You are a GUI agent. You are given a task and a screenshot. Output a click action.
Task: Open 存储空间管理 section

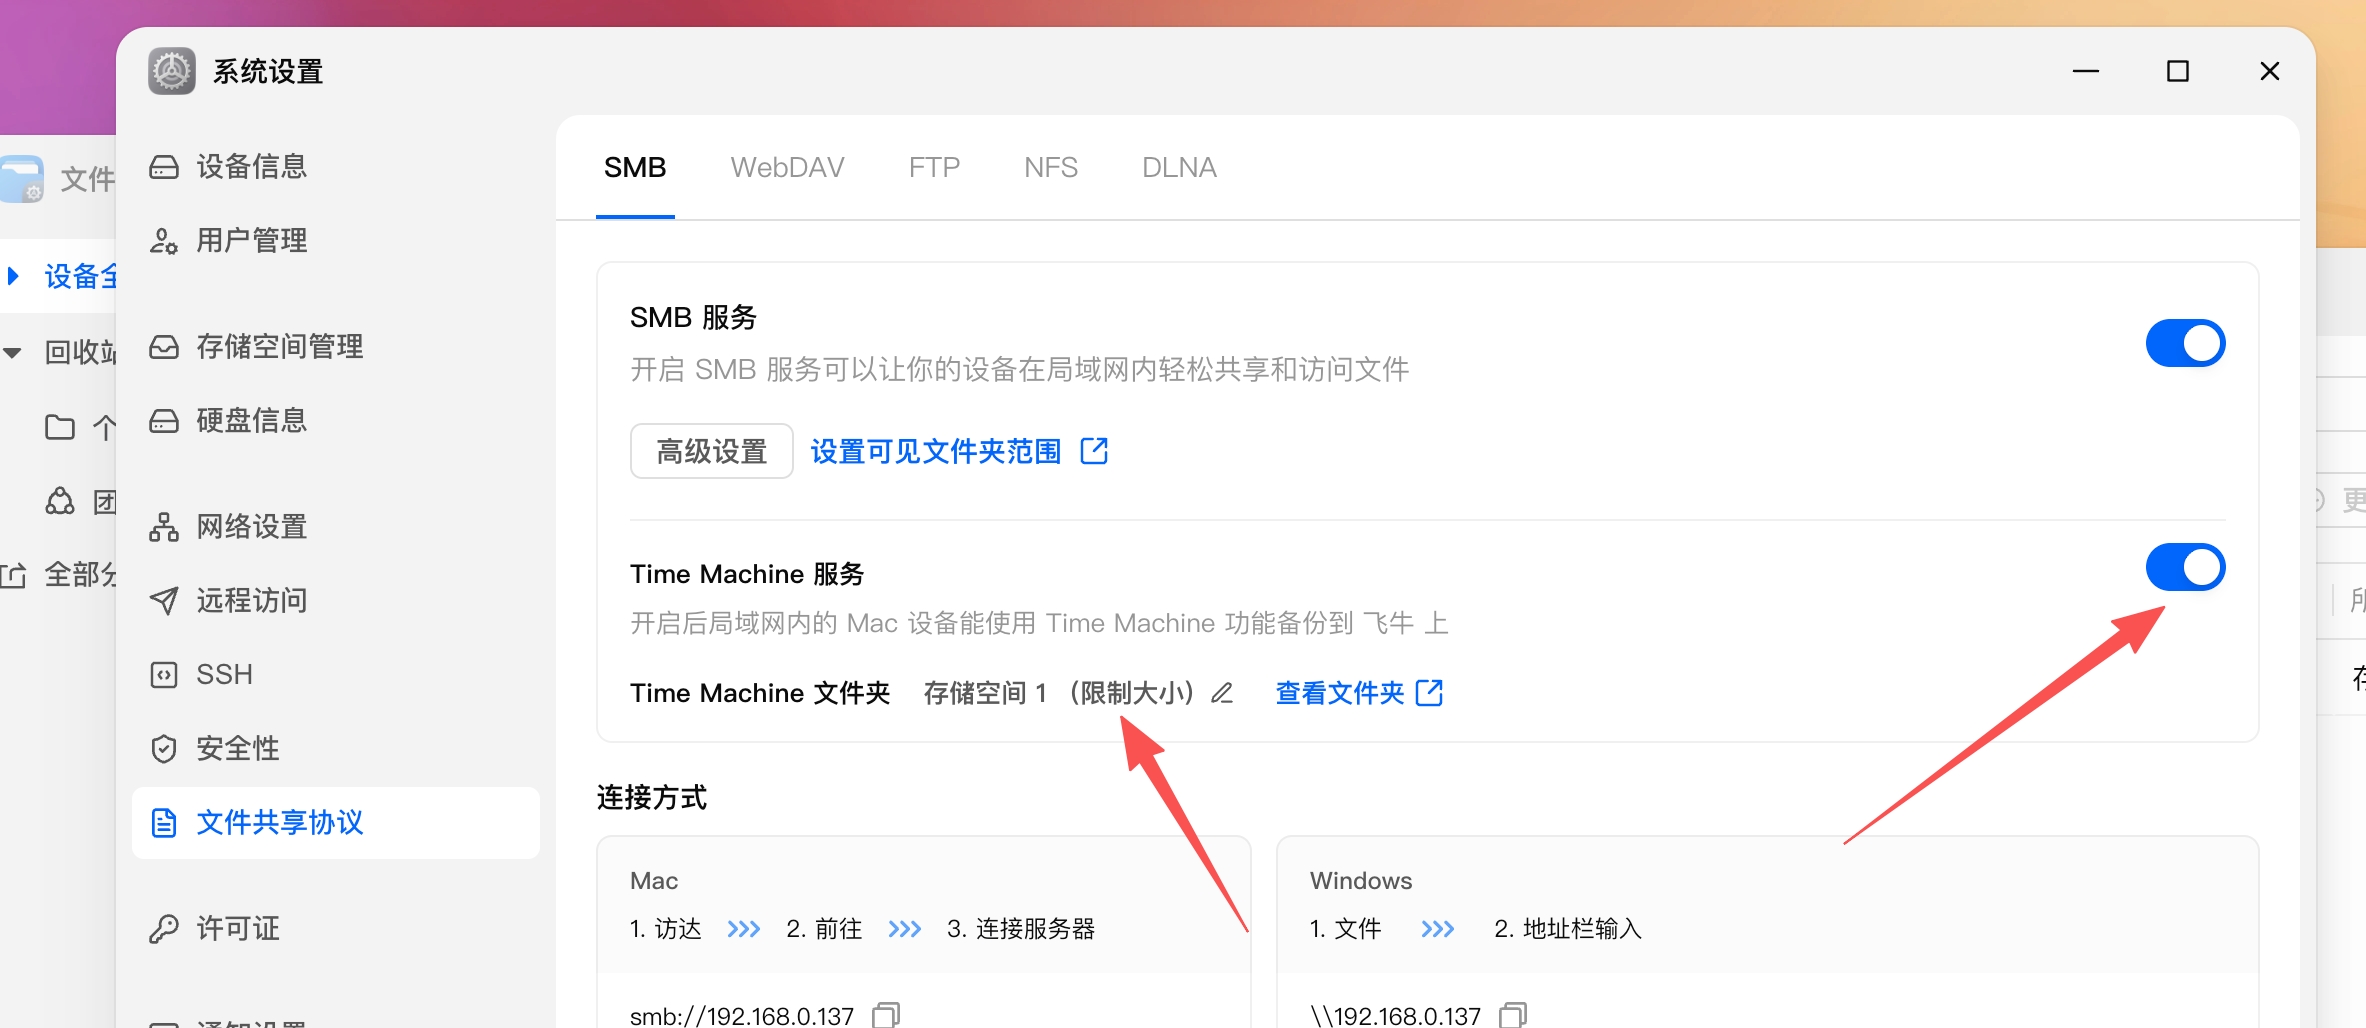coord(335,346)
